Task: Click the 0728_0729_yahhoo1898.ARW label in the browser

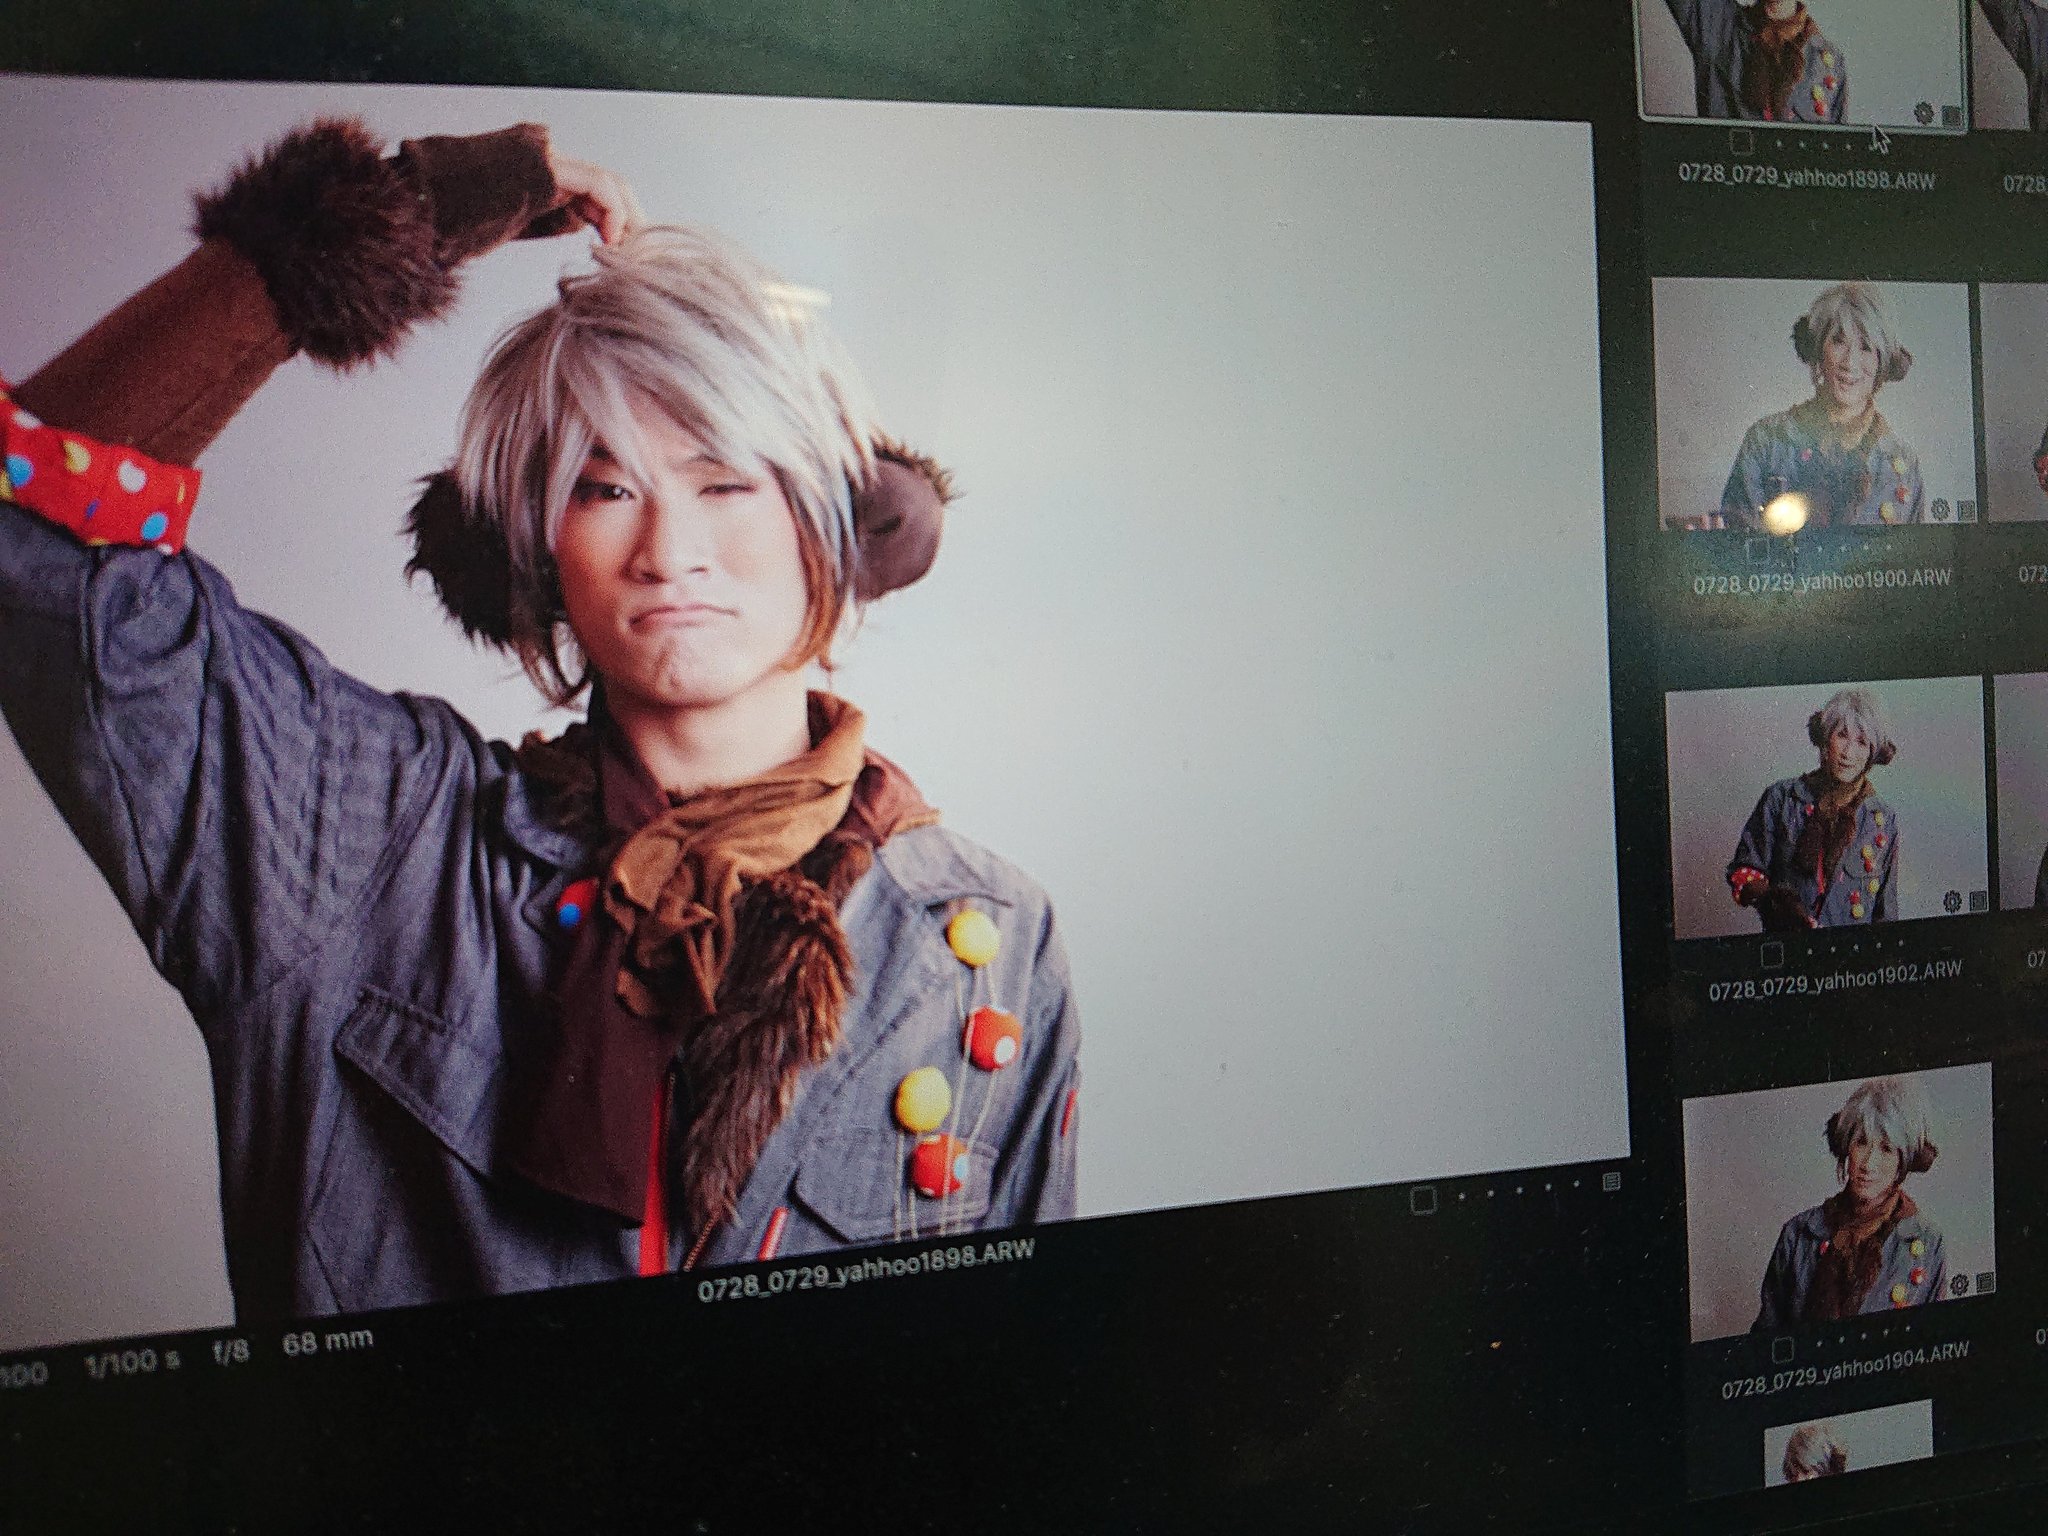Action: (x=1807, y=179)
